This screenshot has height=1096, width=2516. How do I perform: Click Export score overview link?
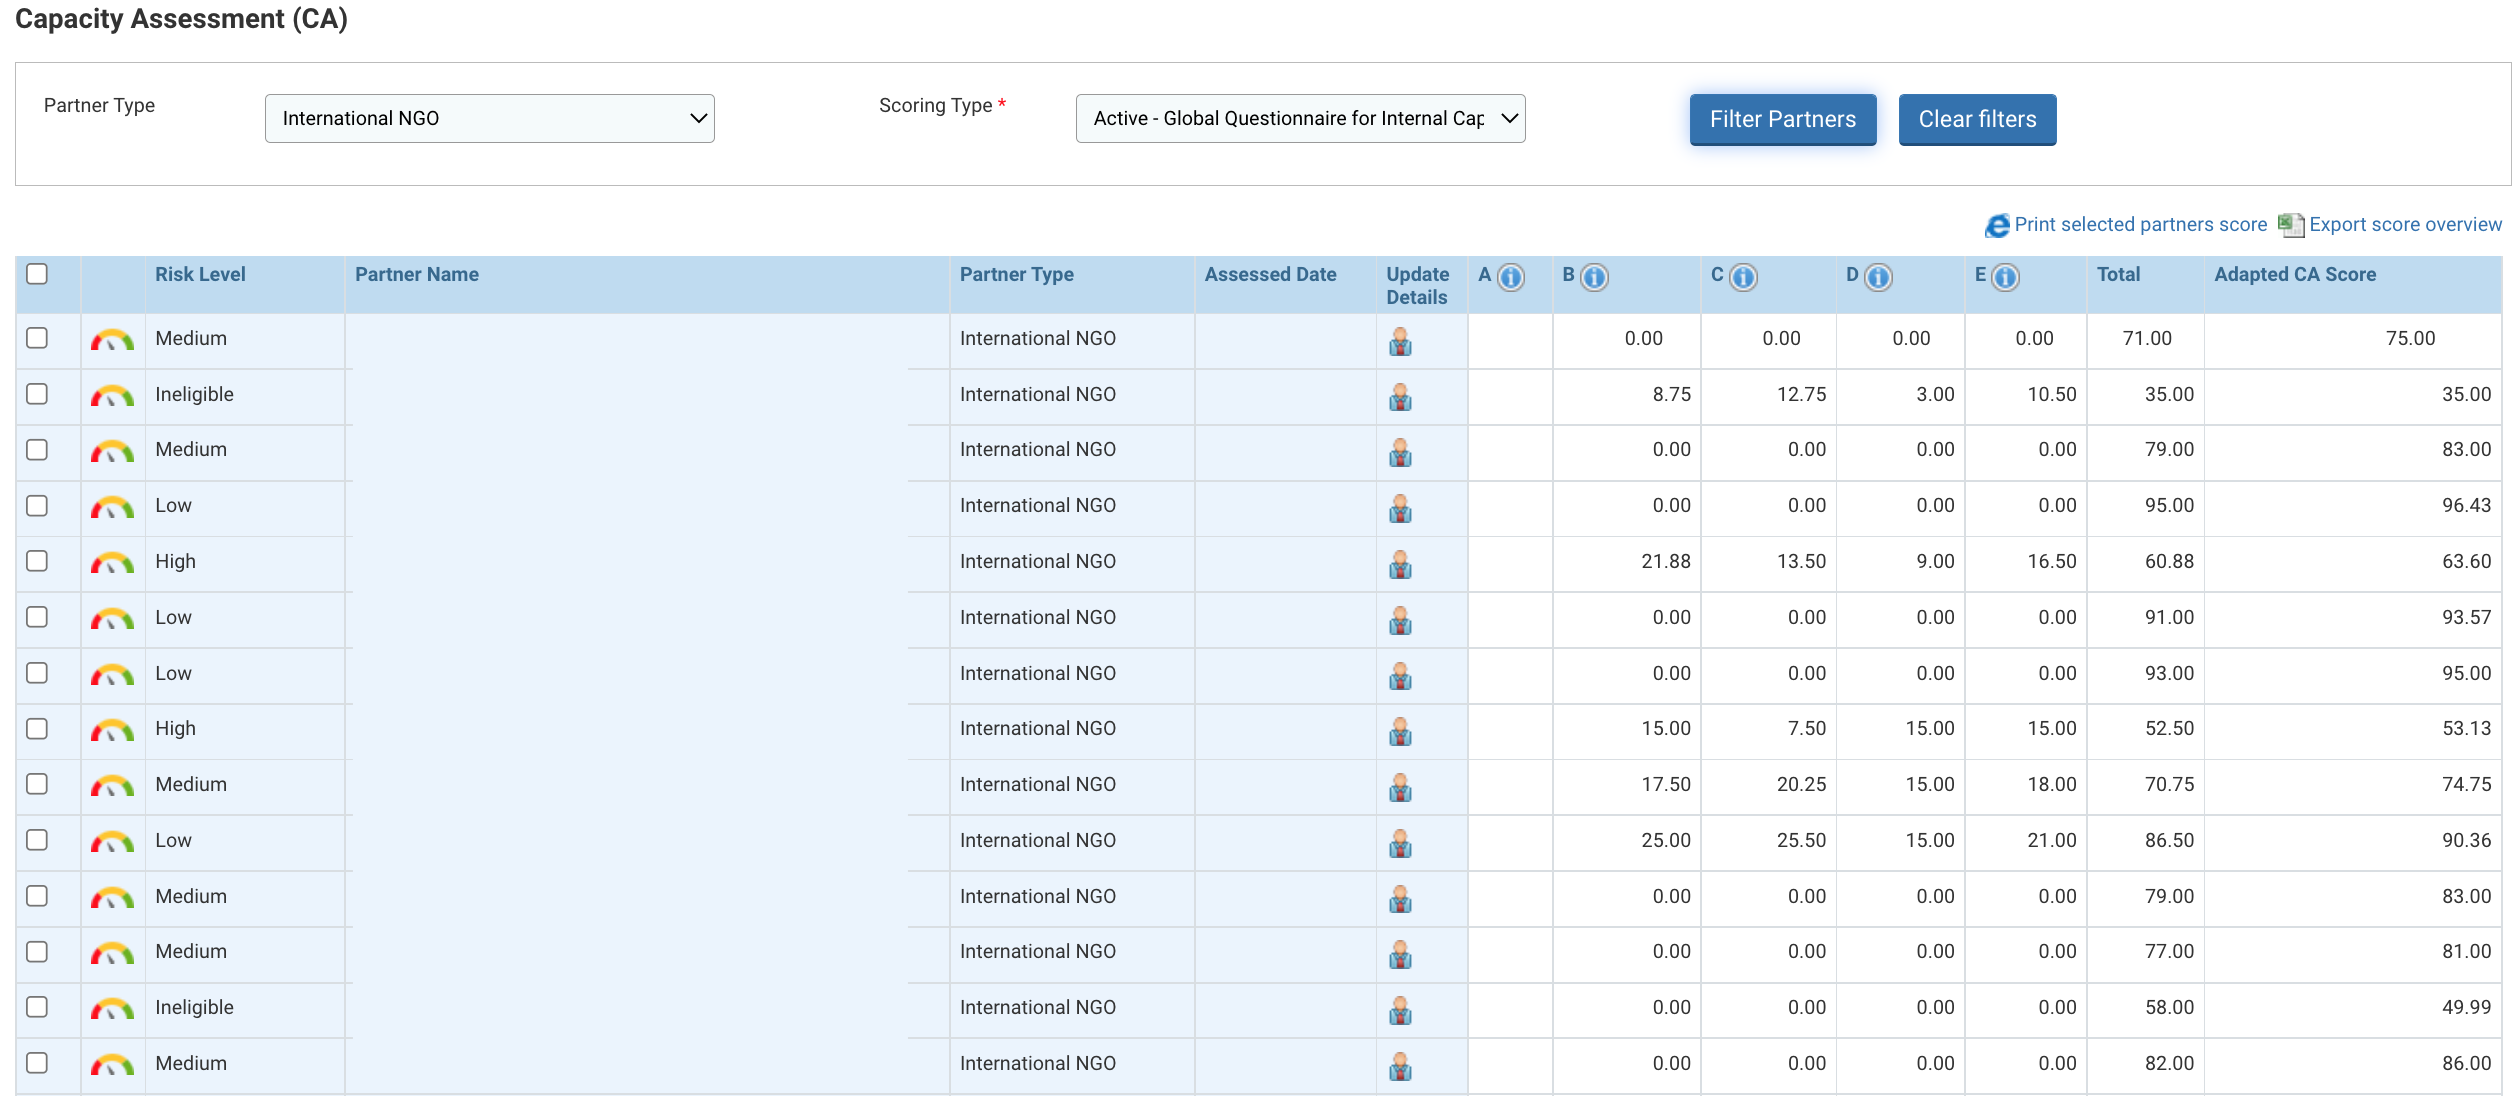[x=2406, y=225]
